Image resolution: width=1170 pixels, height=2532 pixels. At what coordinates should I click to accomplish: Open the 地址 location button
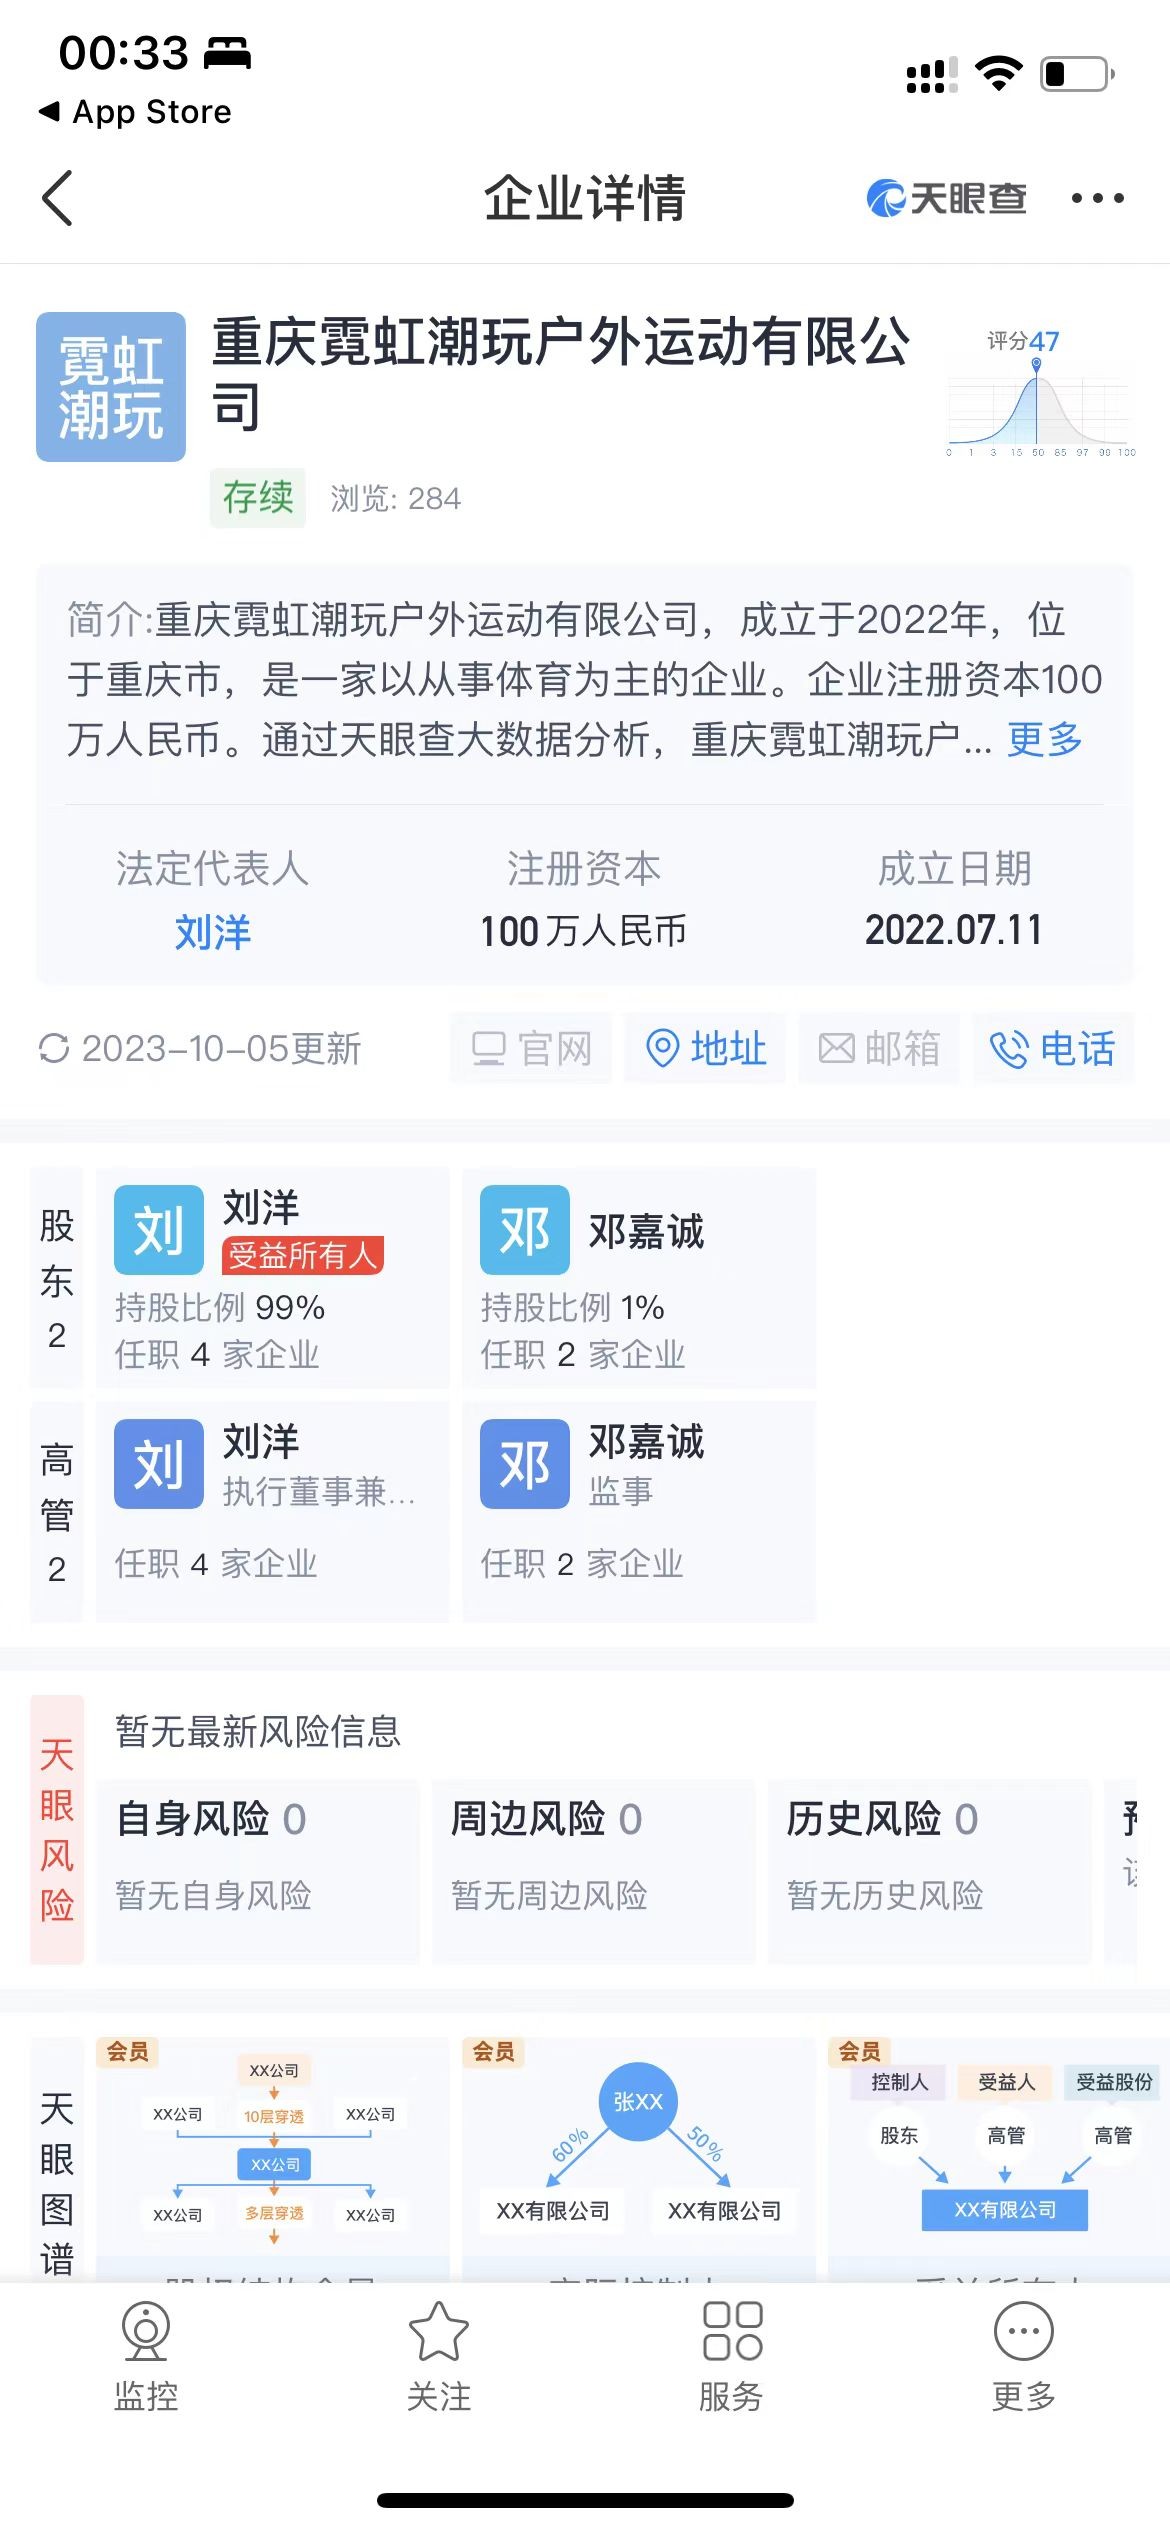[x=706, y=1049]
